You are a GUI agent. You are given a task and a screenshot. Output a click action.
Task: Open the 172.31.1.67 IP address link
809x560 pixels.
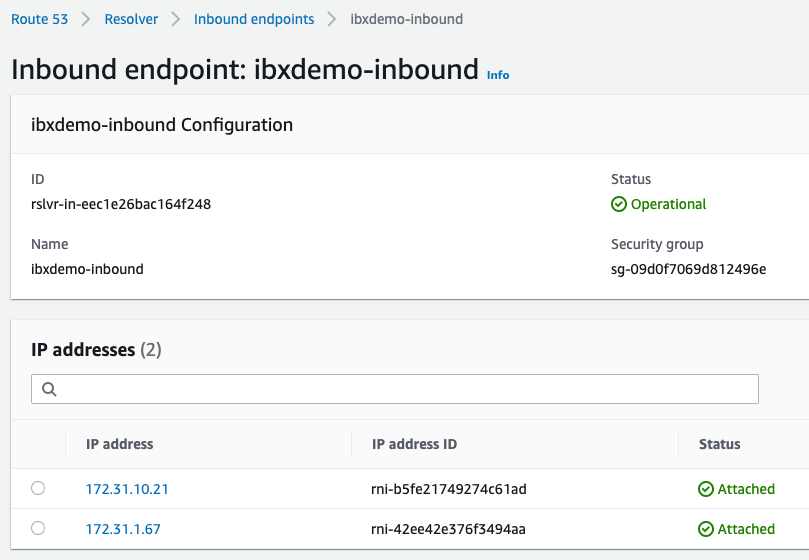coord(123,529)
